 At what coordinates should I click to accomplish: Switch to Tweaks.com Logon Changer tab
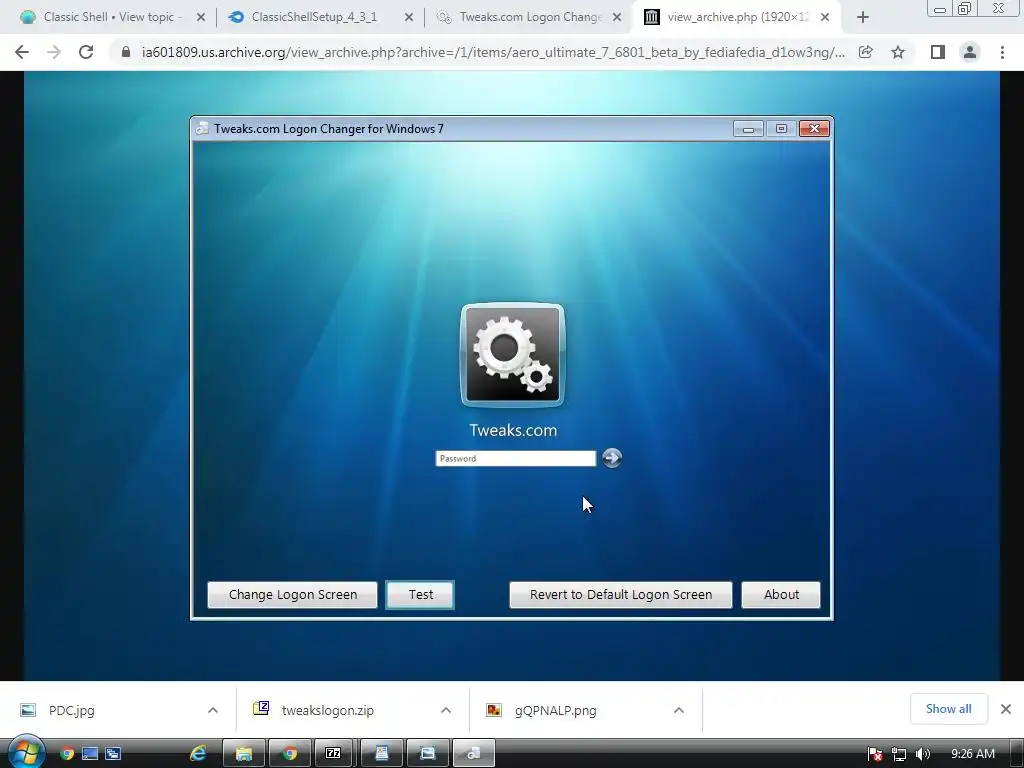[530, 17]
